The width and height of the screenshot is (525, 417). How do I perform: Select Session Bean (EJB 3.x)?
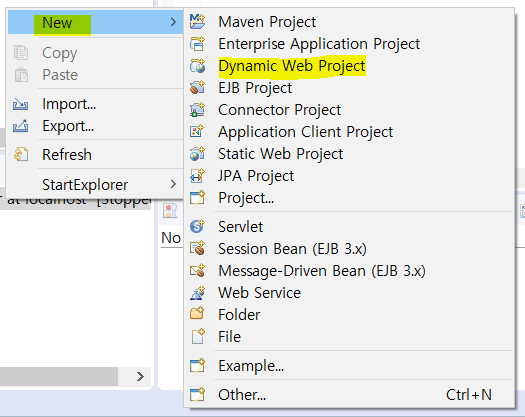coord(349,249)
